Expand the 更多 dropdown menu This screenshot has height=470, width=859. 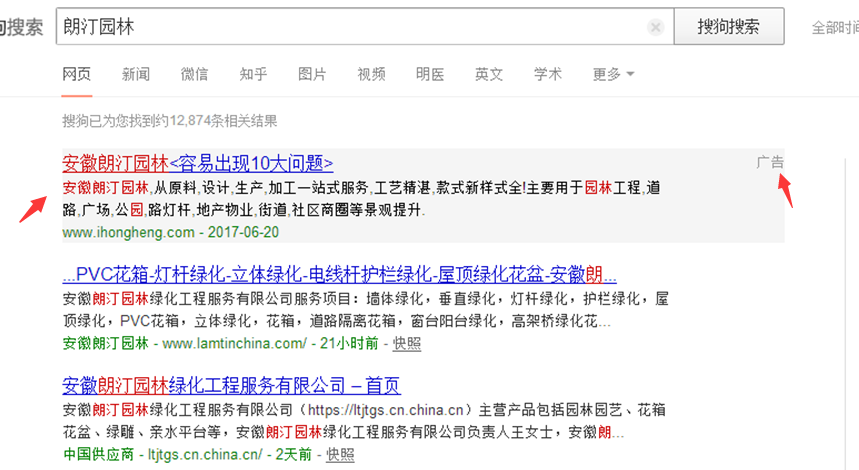tap(612, 74)
